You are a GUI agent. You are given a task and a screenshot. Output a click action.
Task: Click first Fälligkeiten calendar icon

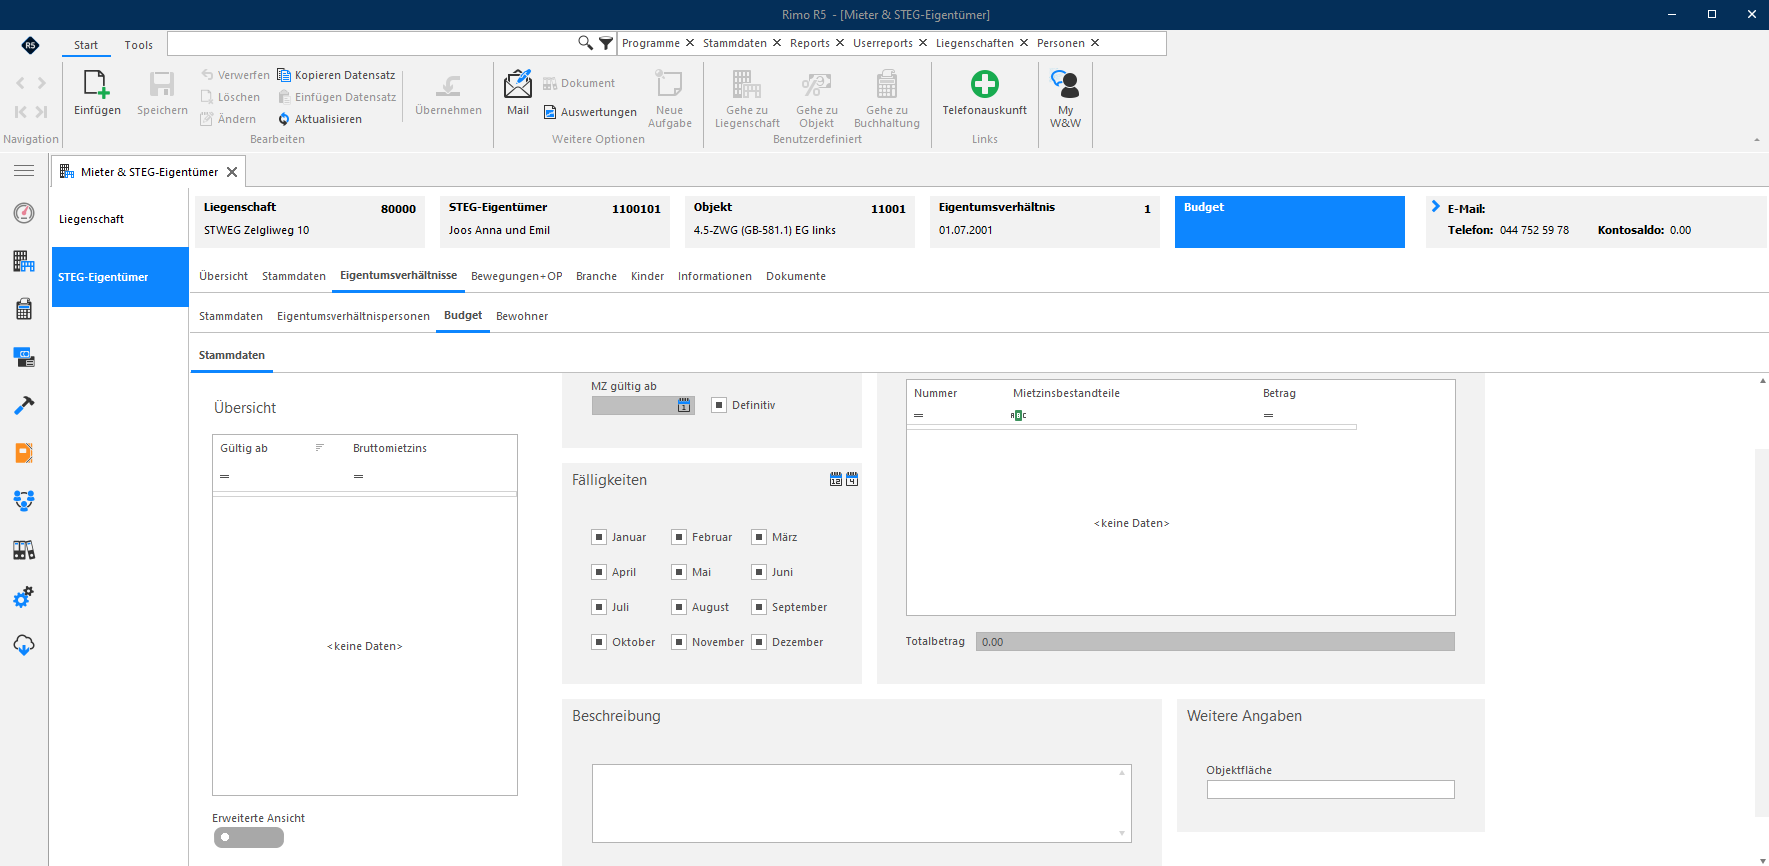(x=836, y=480)
